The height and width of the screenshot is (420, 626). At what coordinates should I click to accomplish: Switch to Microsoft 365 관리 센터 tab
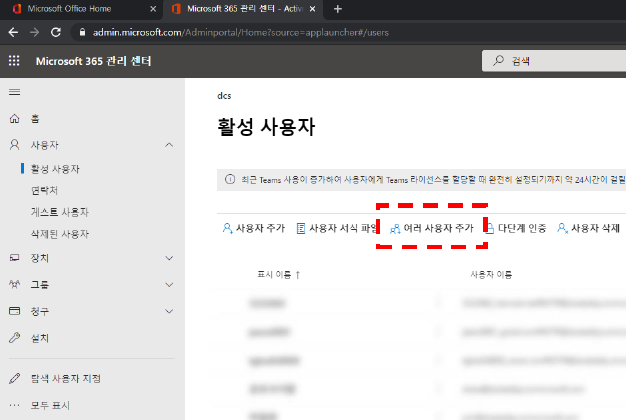(245, 9)
